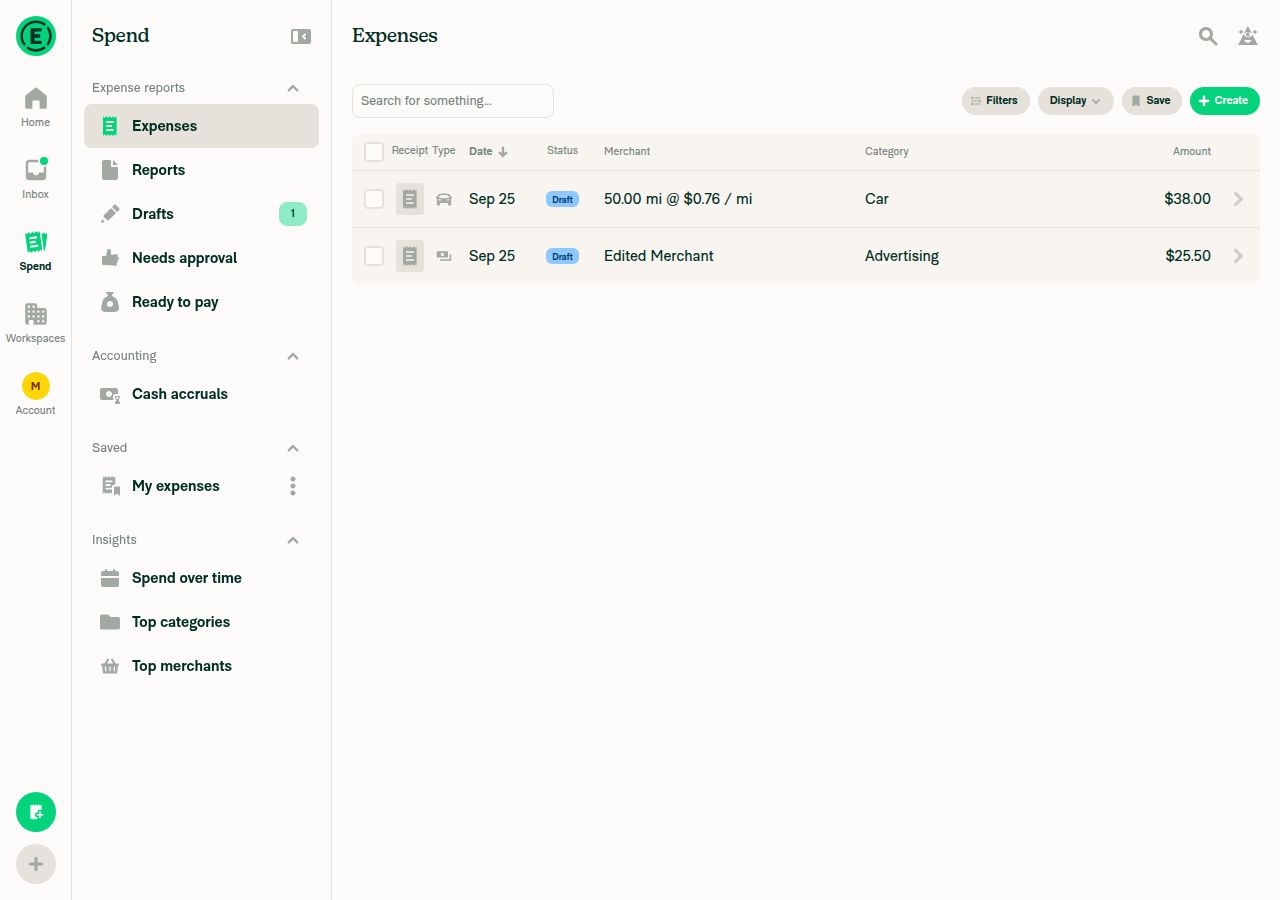
Task: Click the Search for something field
Action: coord(453,101)
